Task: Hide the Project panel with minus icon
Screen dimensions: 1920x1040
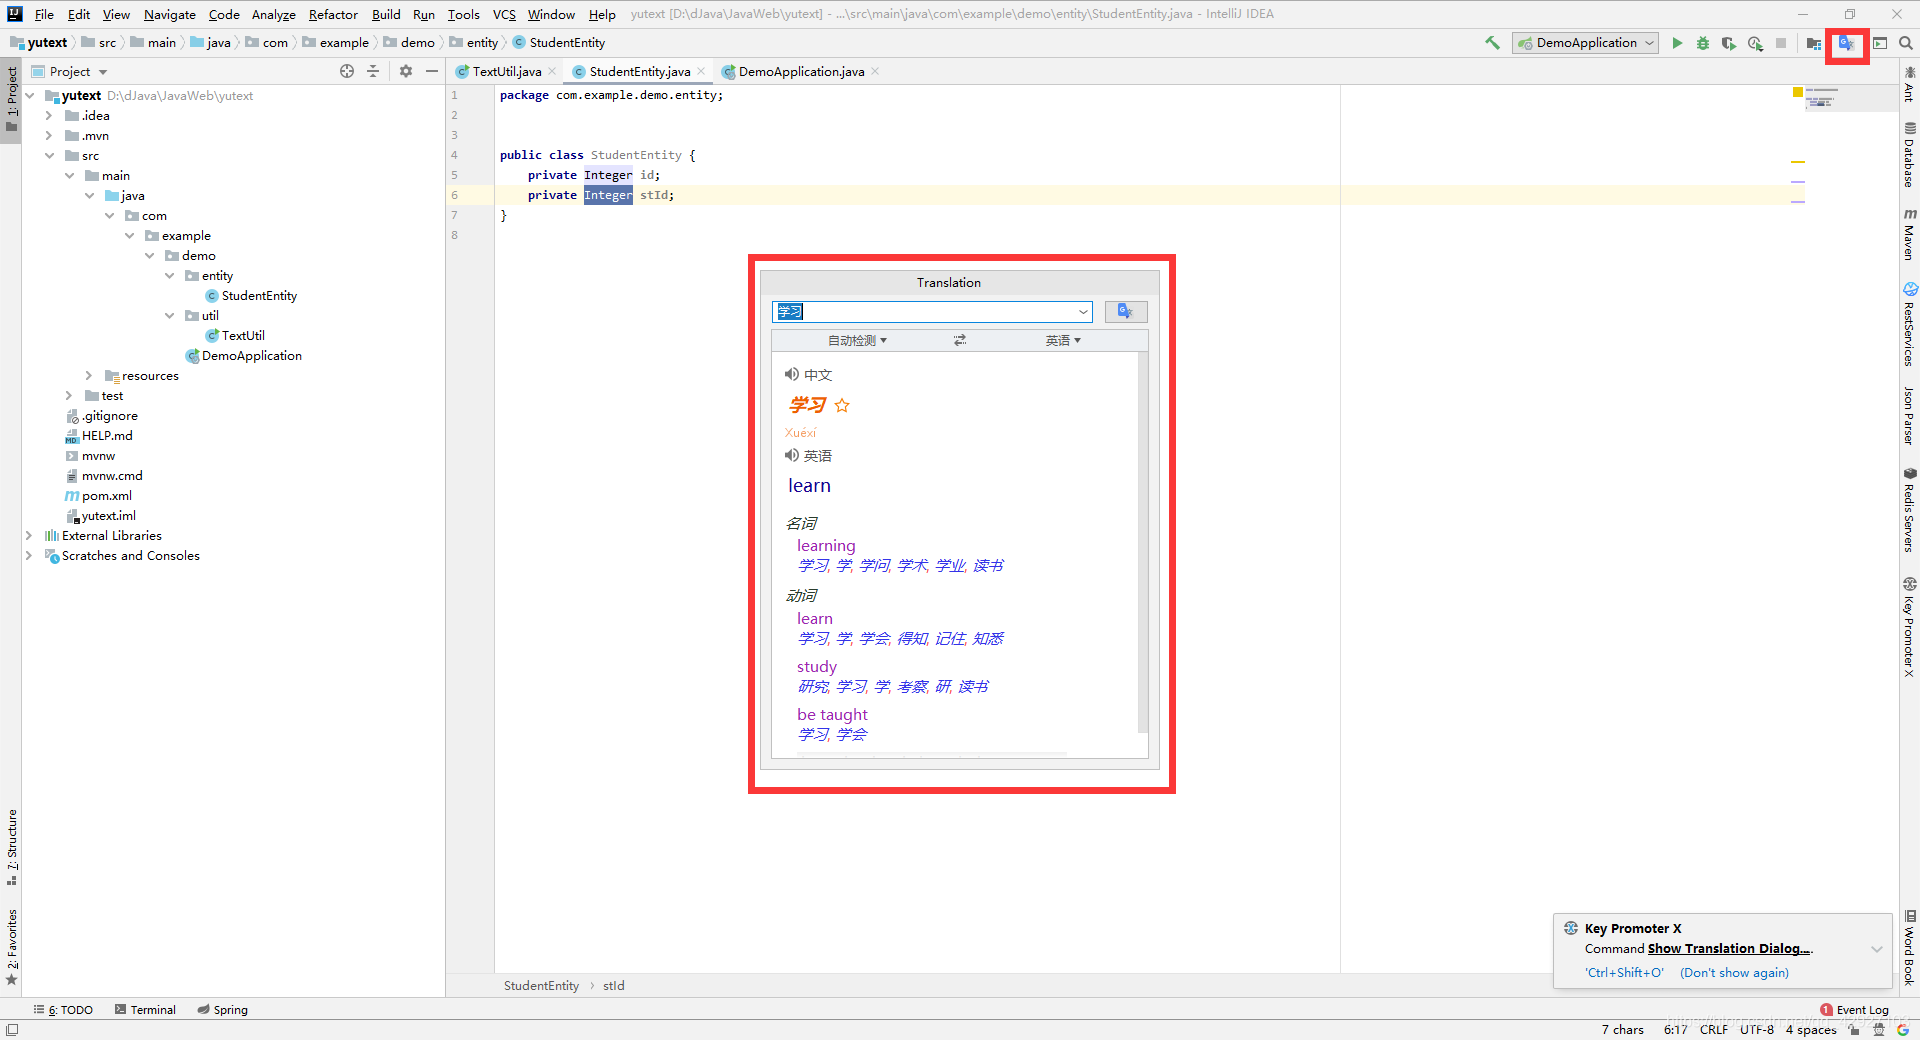Action: pyautogui.click(x=432, y=71)
